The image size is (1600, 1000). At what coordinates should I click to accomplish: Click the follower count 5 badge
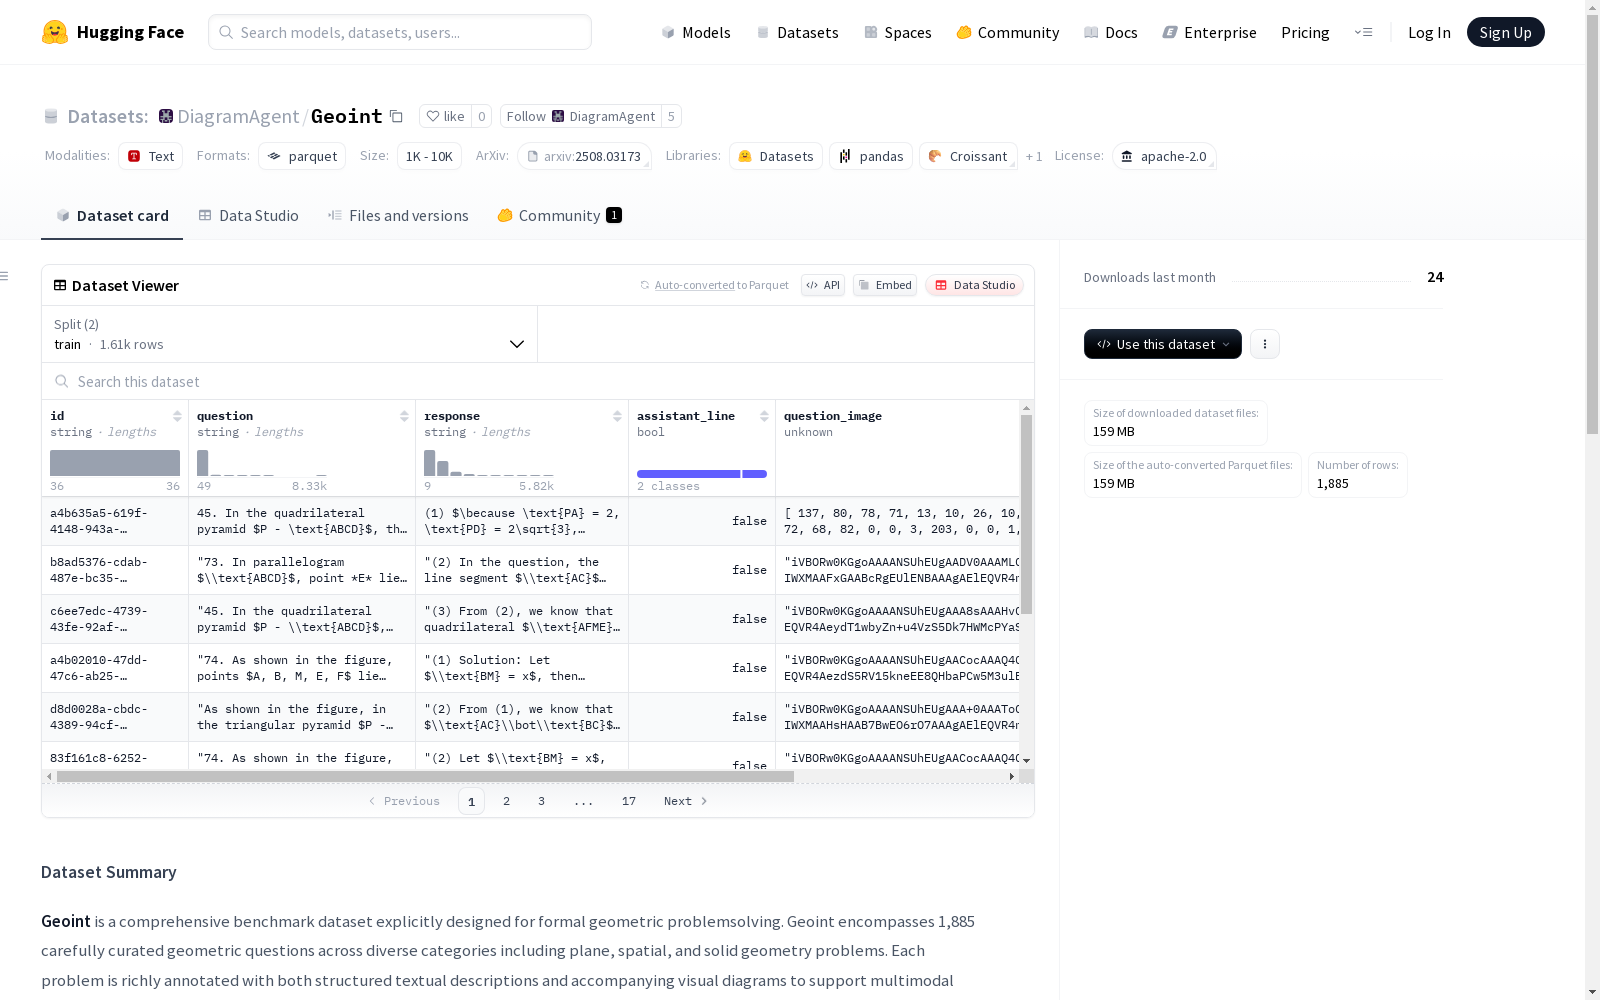(x=672, y=116)
